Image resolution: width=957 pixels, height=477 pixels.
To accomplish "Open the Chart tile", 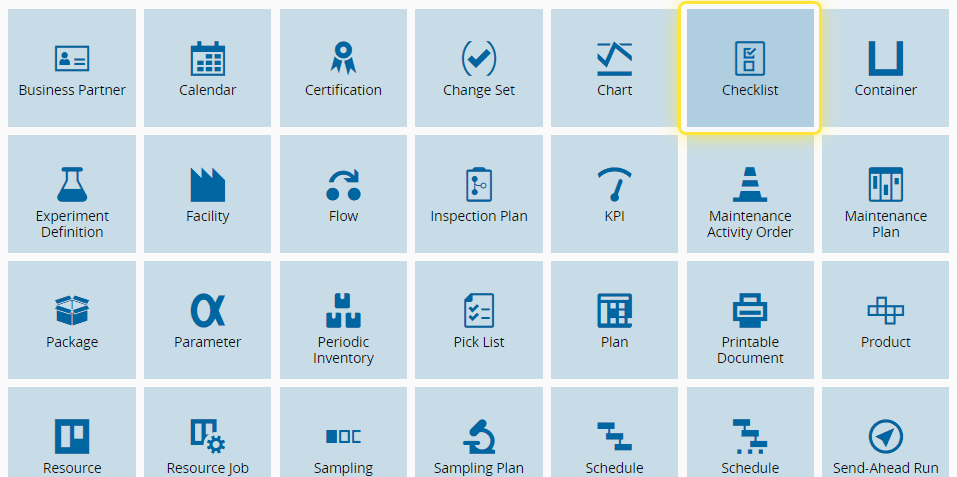I will pyautogui.click(x=614, y=68).
